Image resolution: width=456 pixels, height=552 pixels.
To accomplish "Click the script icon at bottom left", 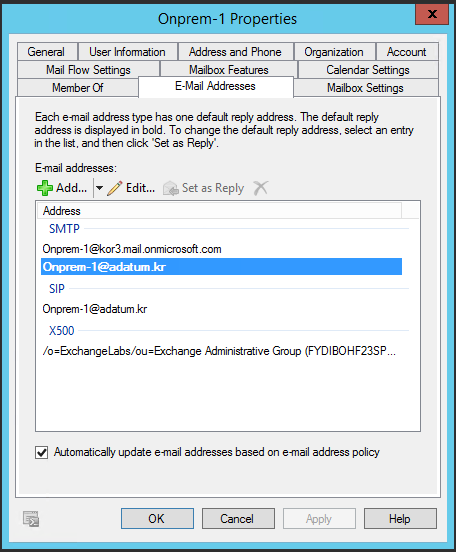I will tap(31, 519).
